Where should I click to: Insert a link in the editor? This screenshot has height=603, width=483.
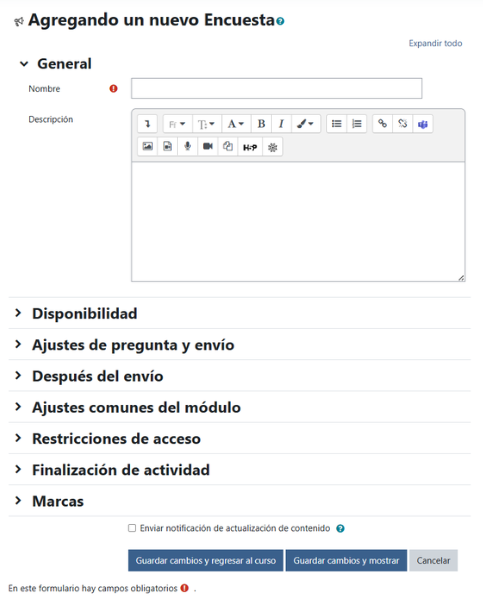(382, 124)
